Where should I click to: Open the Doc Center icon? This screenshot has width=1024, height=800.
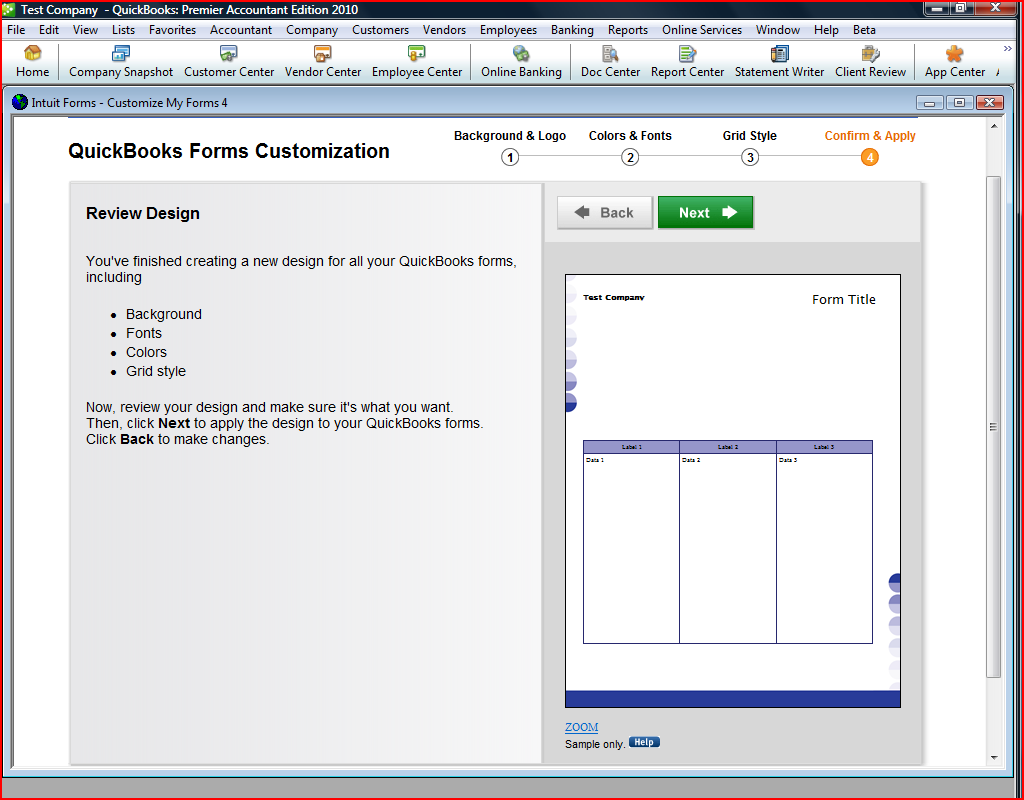(x=610, y=62)
